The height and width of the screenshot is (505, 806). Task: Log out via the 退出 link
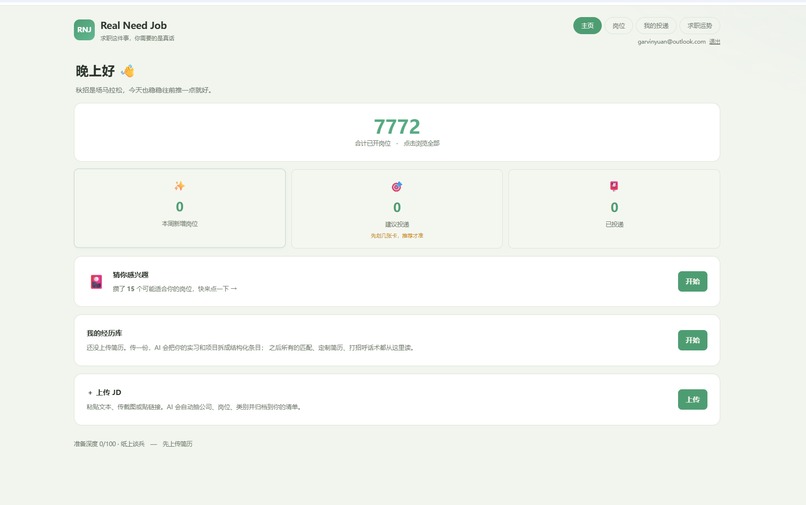(x=715, y=42)
